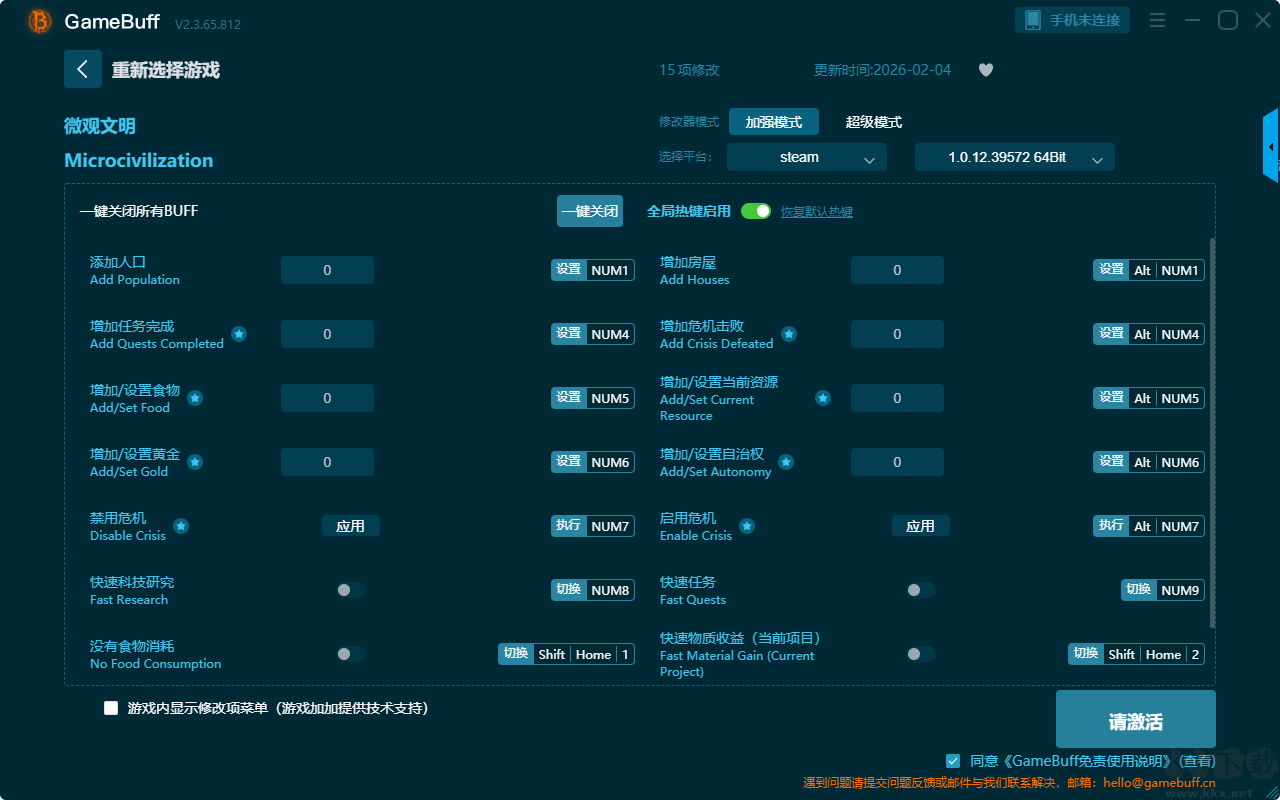Click the cheat list vertical scrollbar
Screen dimensions: 1280x800
(1213, 433)
